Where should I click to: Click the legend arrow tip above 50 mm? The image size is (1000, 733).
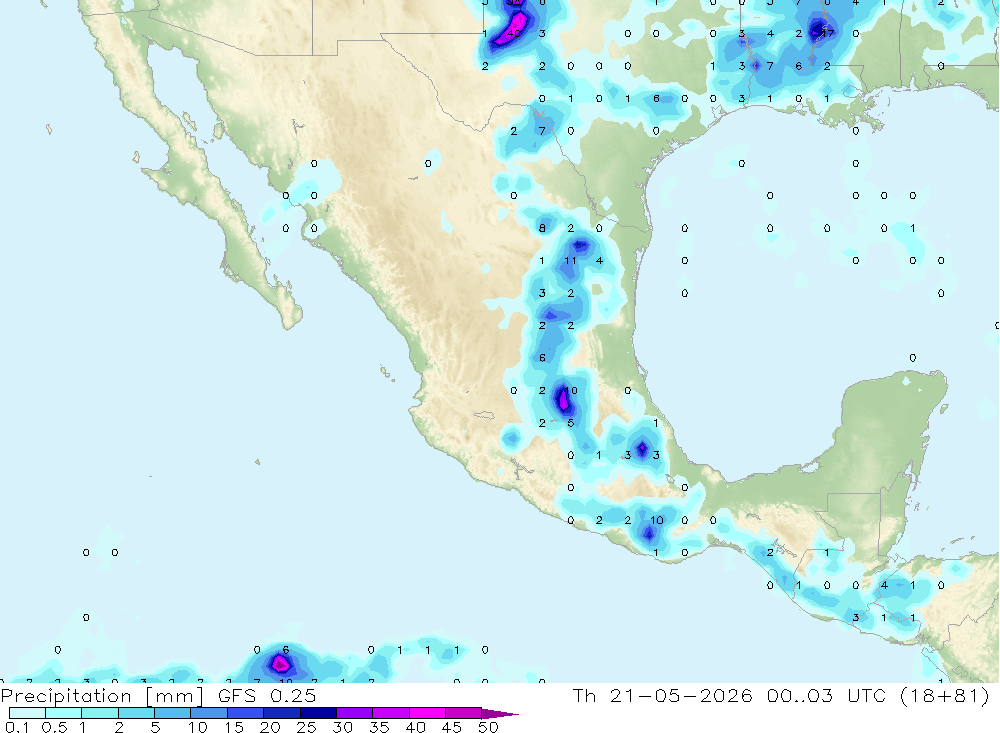tap(499, 713)
